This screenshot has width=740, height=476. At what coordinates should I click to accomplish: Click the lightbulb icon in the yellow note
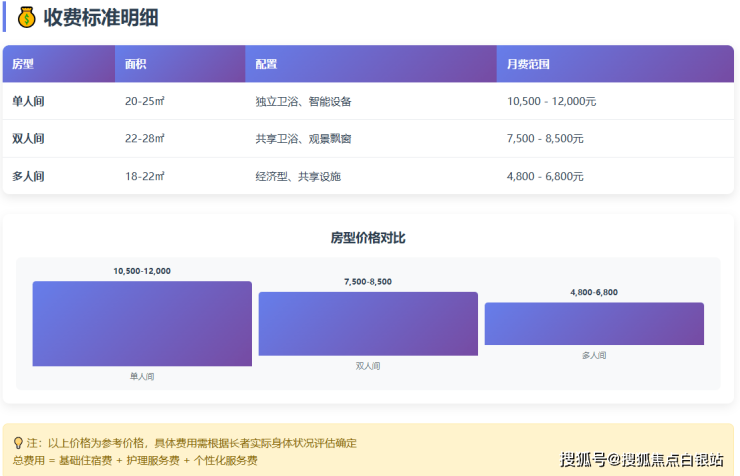(x=18, y=442)
